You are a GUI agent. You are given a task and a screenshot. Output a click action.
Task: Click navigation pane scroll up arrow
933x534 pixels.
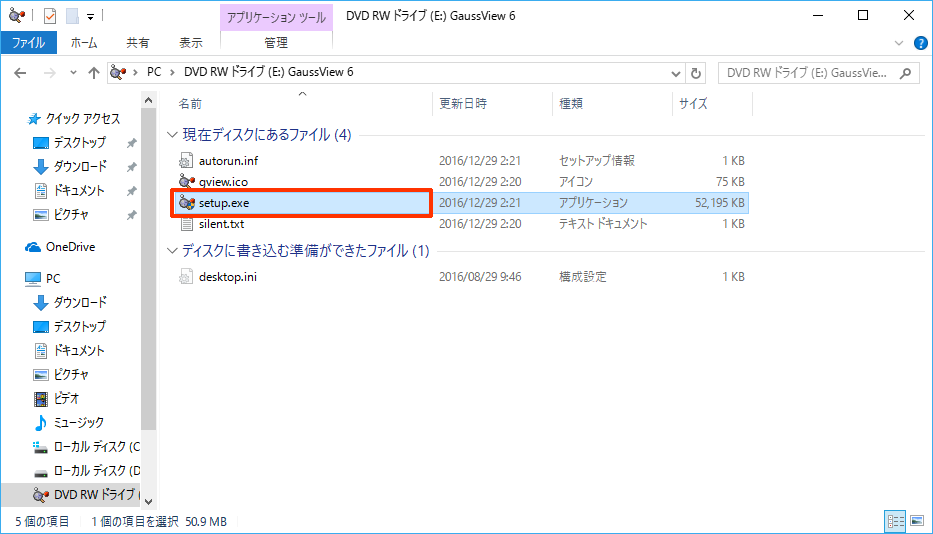[149, 100]
